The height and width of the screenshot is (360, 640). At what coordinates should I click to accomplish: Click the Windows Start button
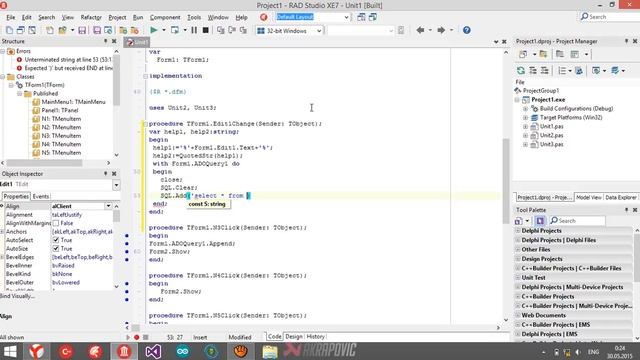pyautogui.click(x=10, y=351)
